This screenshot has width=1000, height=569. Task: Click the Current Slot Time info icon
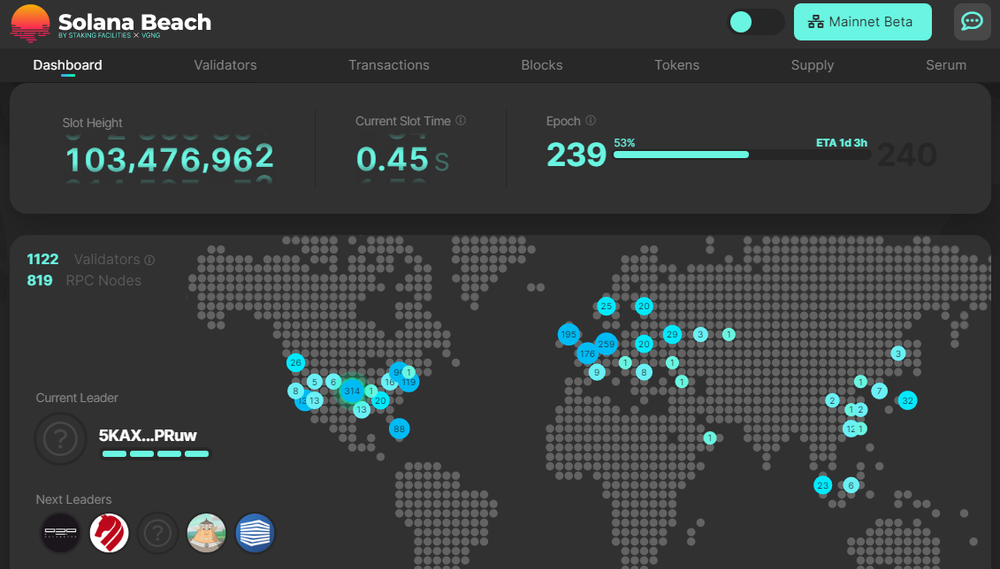pos(460,120)
